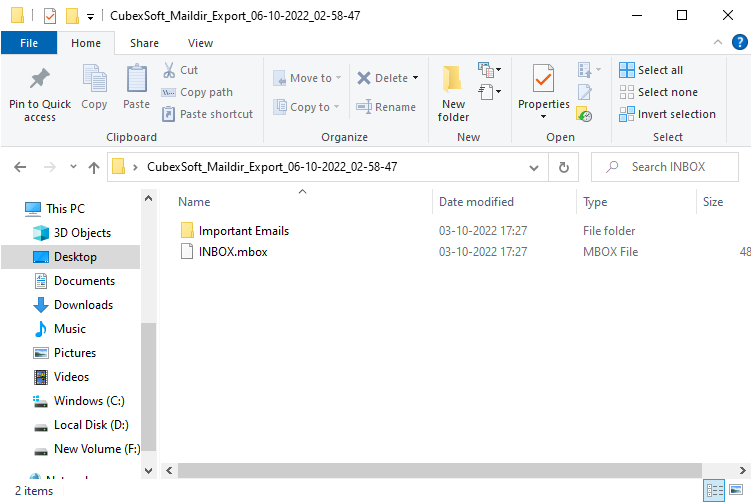Click the Properties checkmark icon

pos(543,78)
